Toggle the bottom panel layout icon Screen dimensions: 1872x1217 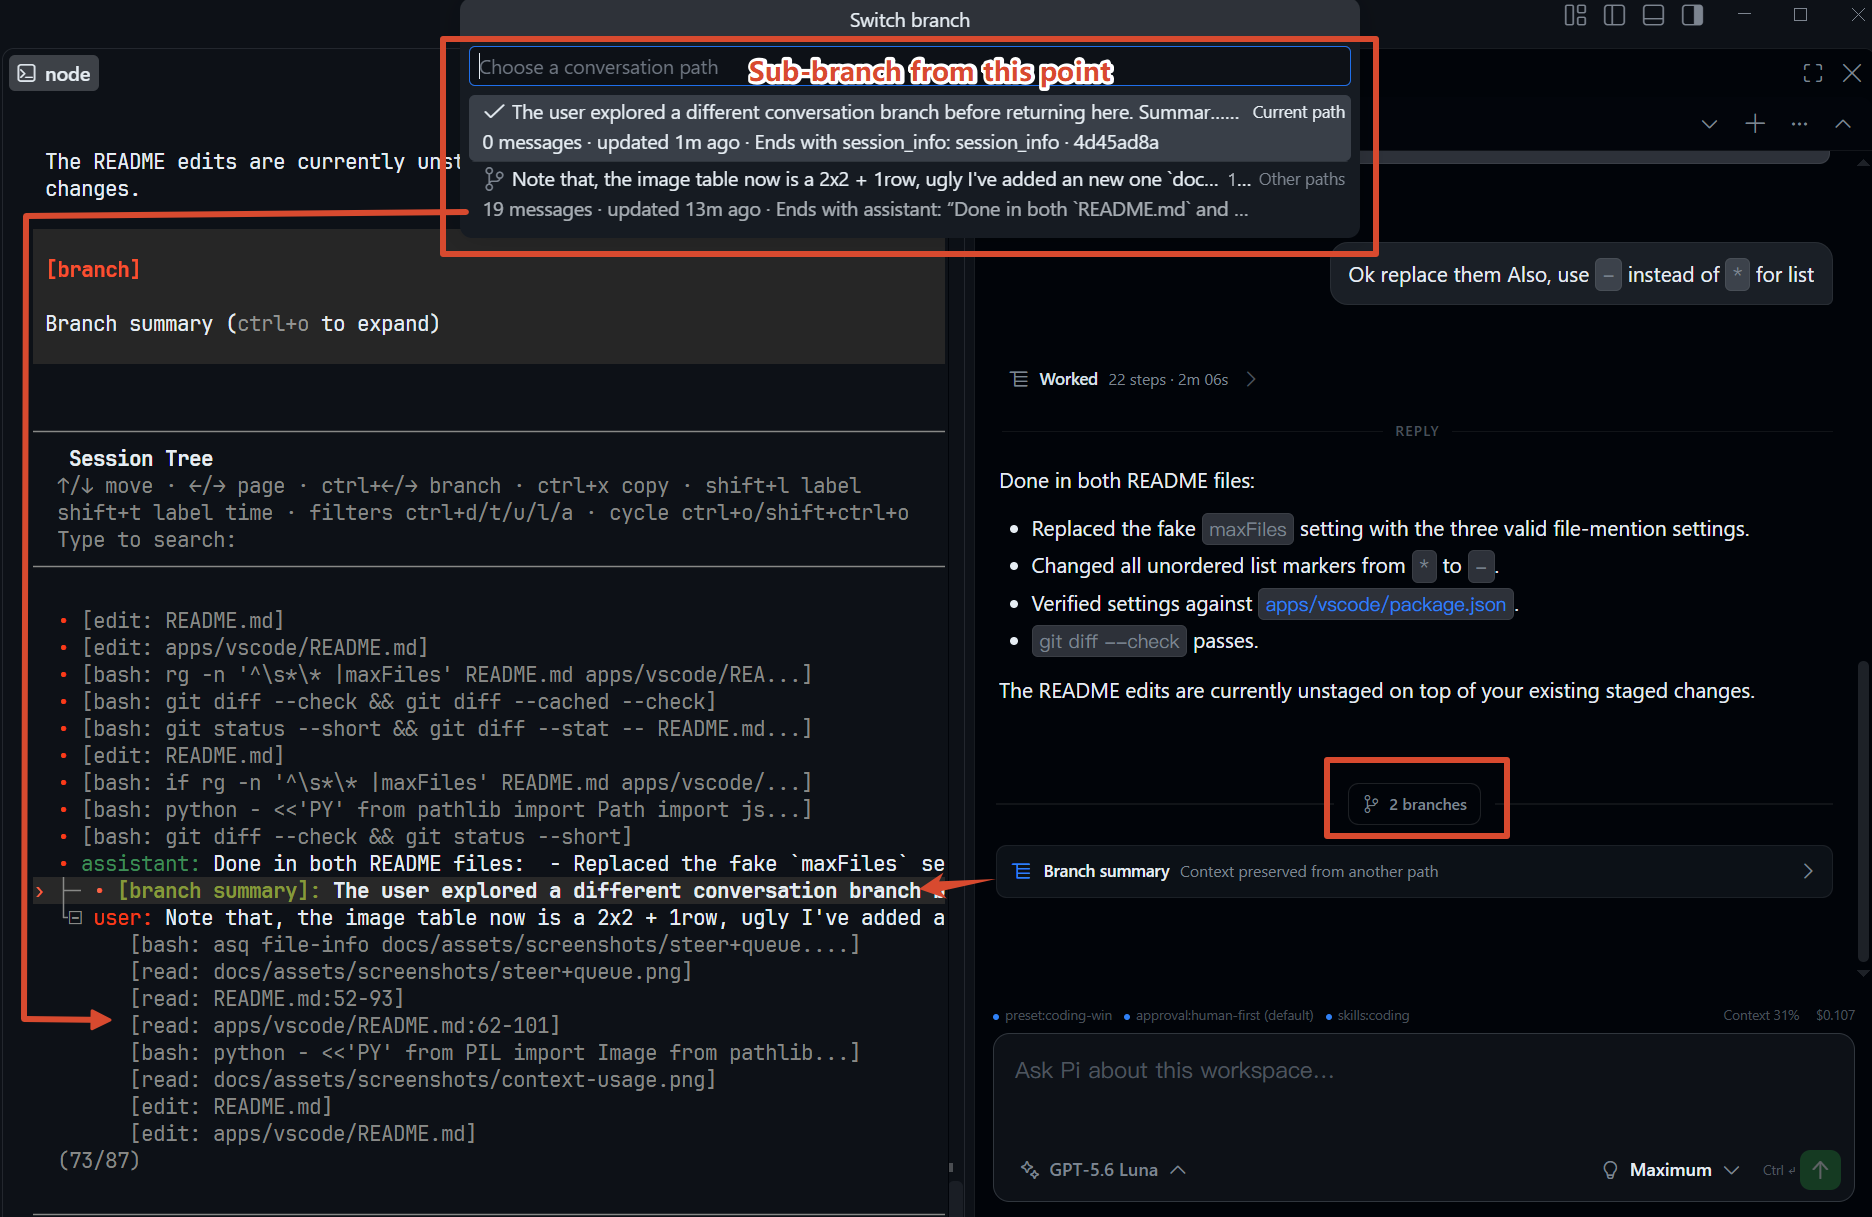pos(1653,16)
